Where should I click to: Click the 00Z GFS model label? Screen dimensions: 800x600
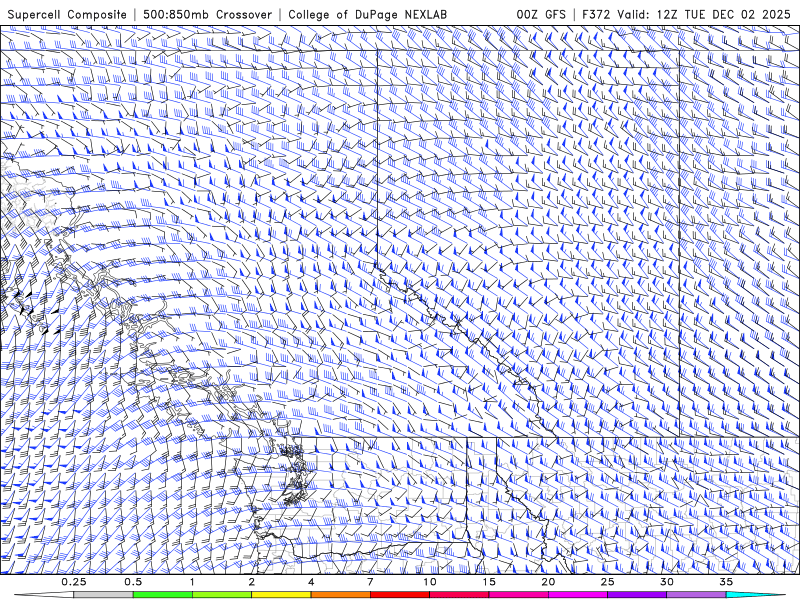pyautogui.click(x=541, y=14)
